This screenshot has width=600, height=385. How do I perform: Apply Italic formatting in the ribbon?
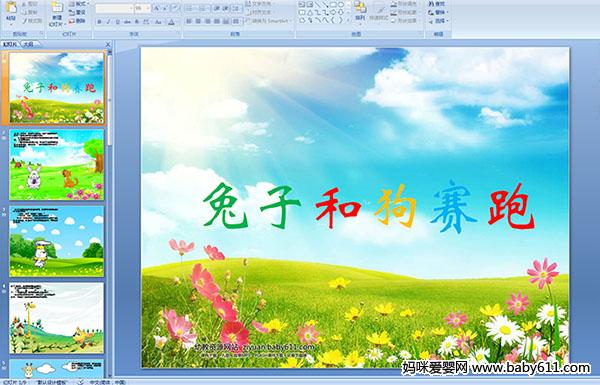tap(108, 22)
